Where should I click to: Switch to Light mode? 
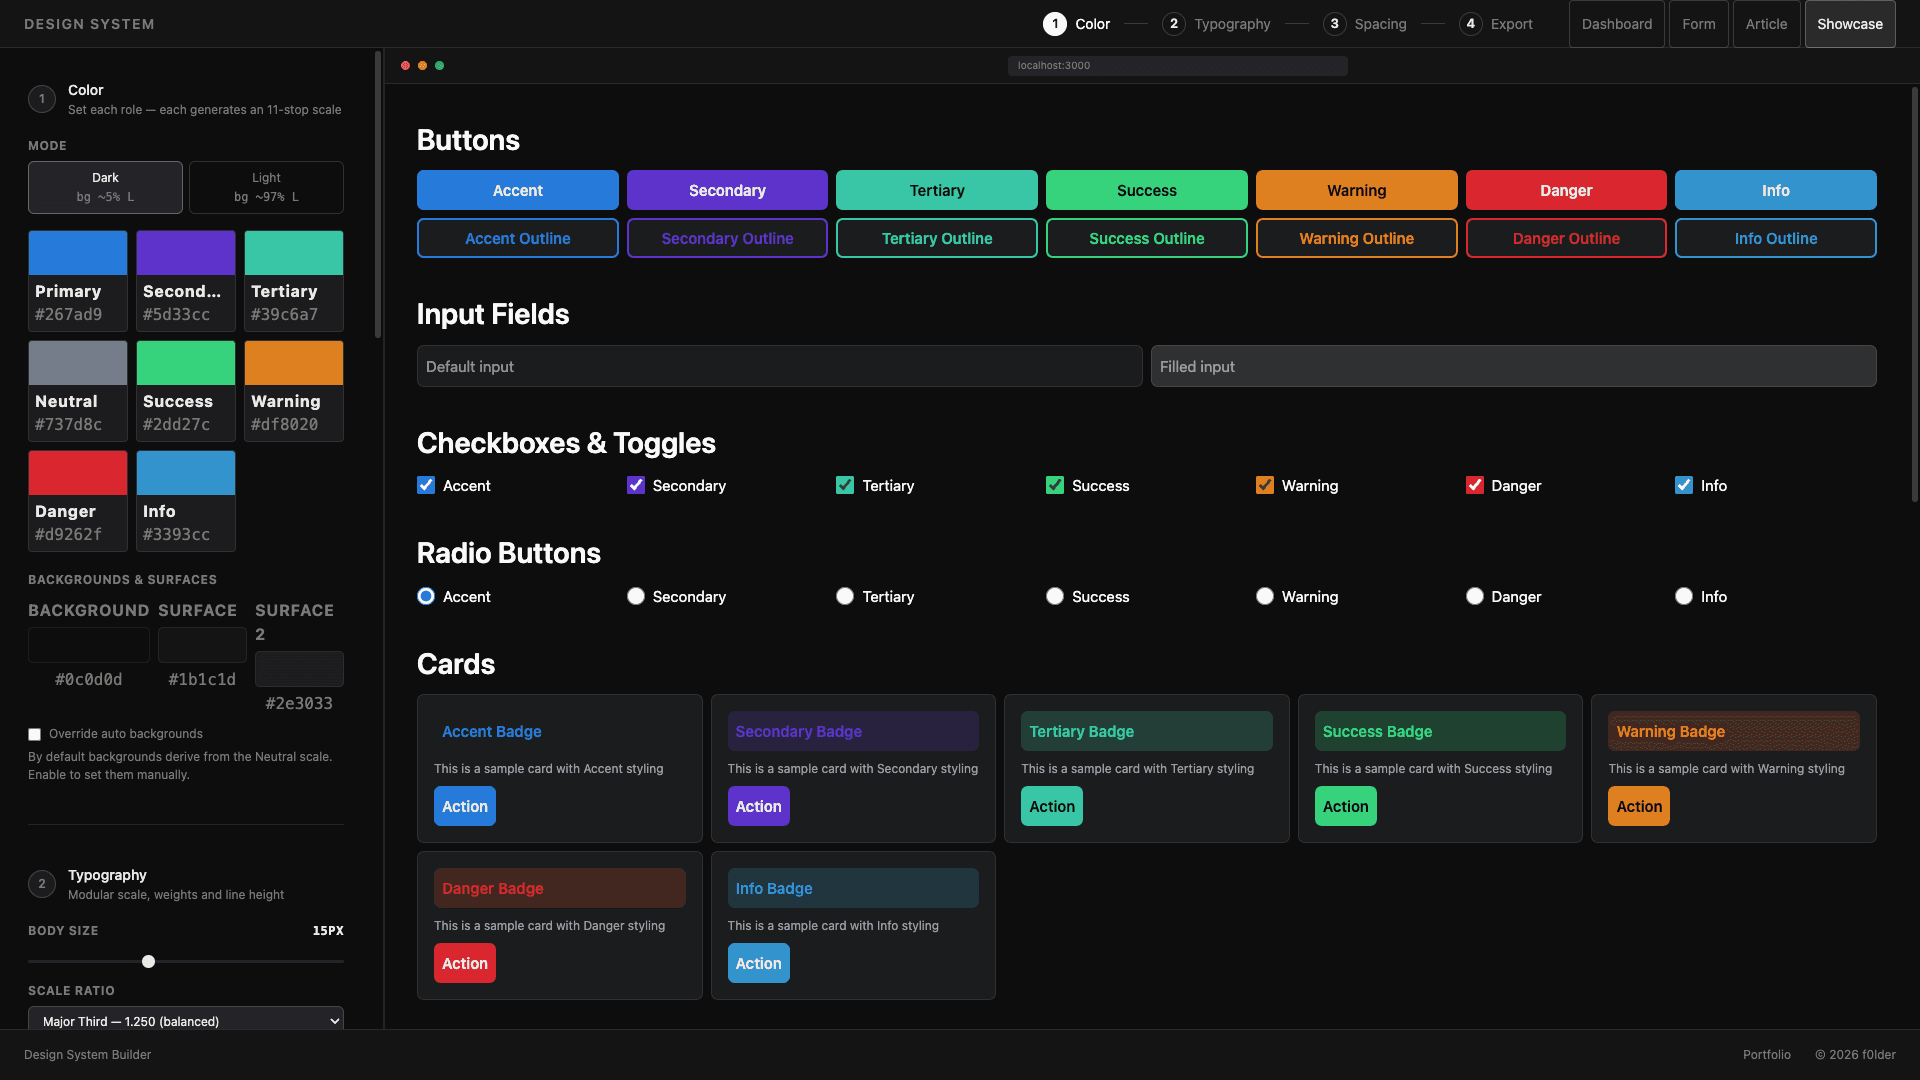click(x=265, y=187)
